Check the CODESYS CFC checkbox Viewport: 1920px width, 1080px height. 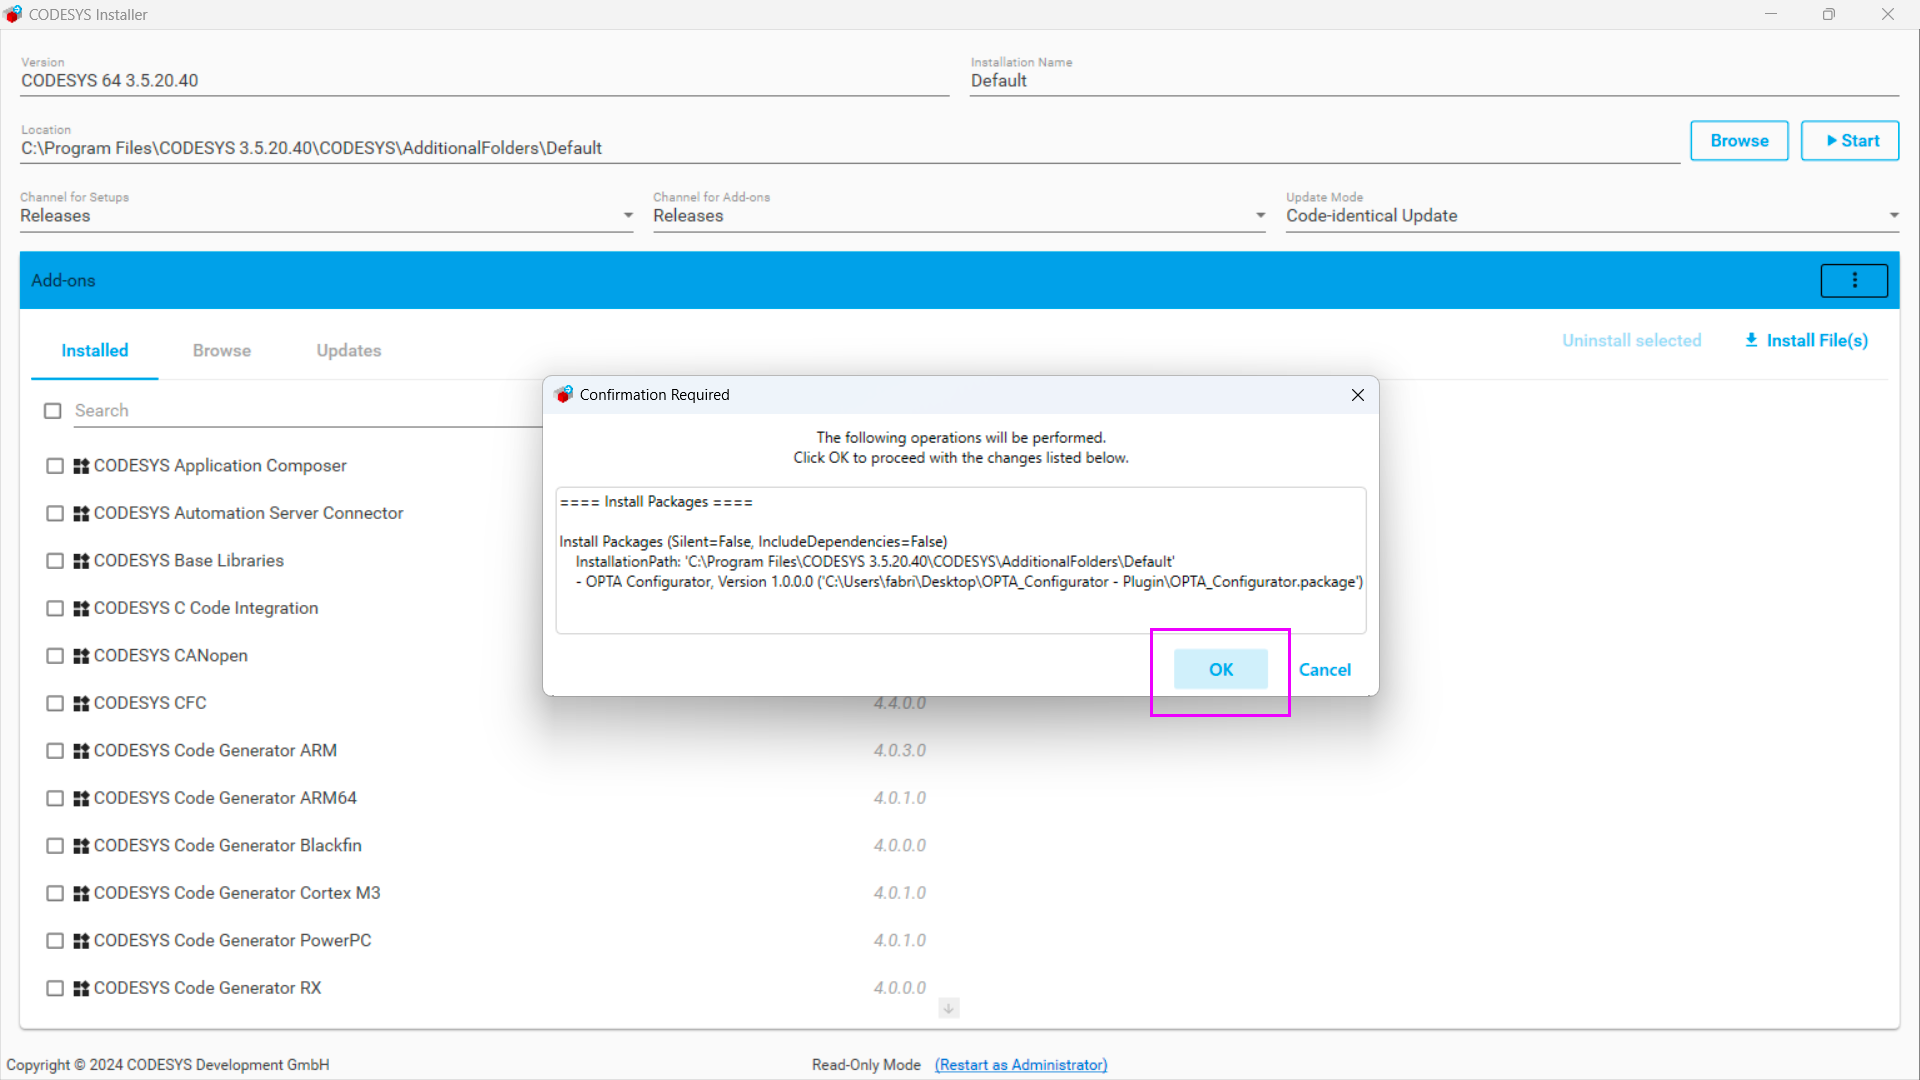pos(55,703)
